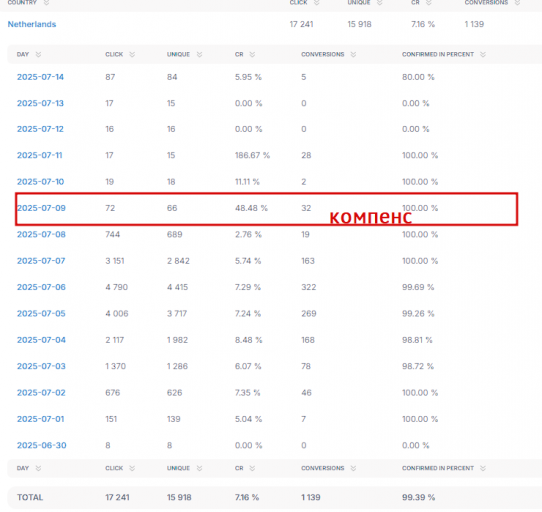Click the DAY label in top header
The image size is (542, 512).
click(x=23, y=55)
